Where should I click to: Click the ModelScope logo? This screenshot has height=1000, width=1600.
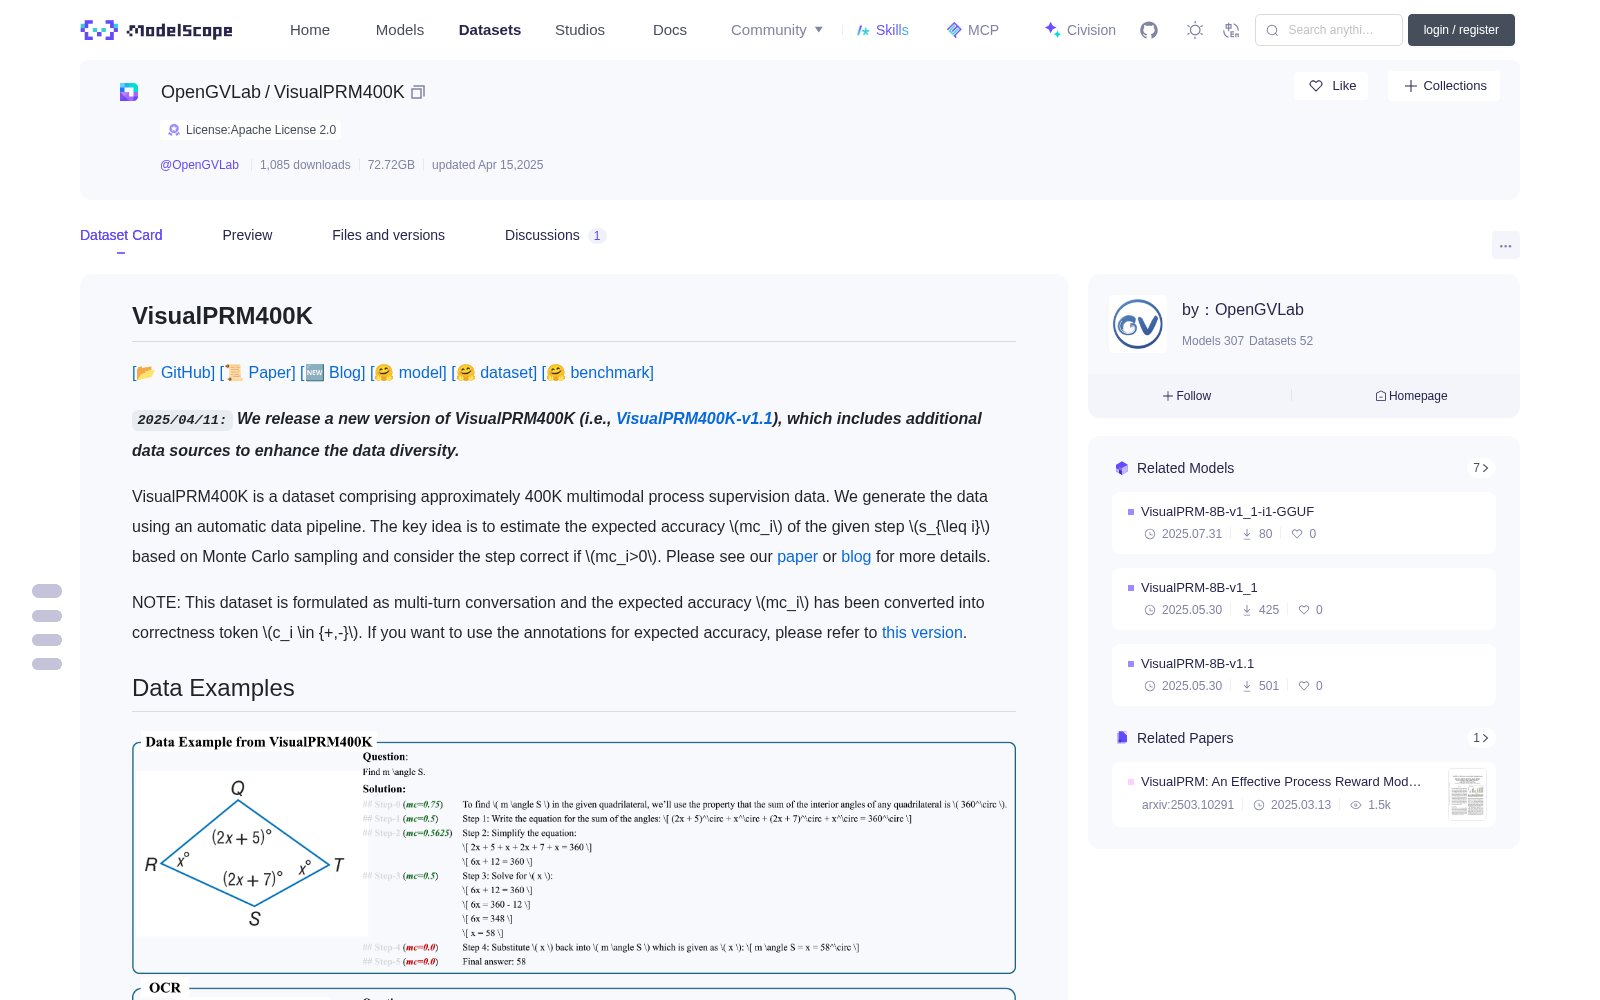pyautogui.click(x=157, y=30)
